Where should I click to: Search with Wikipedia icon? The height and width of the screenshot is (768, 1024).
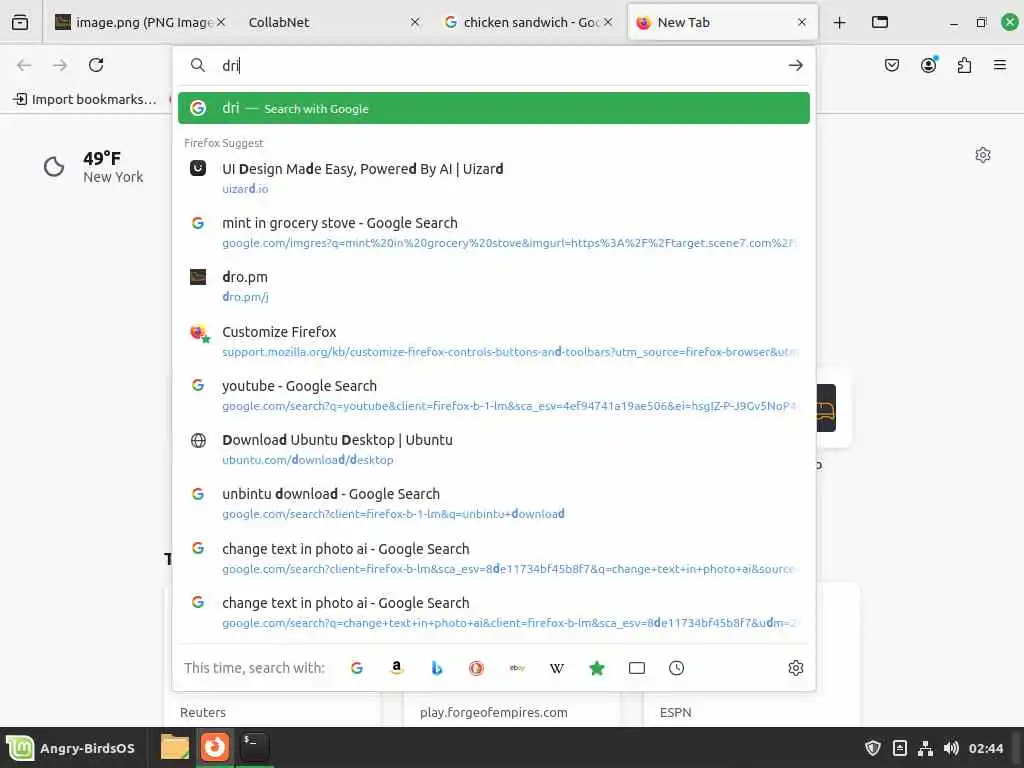[x=556, y=667]
